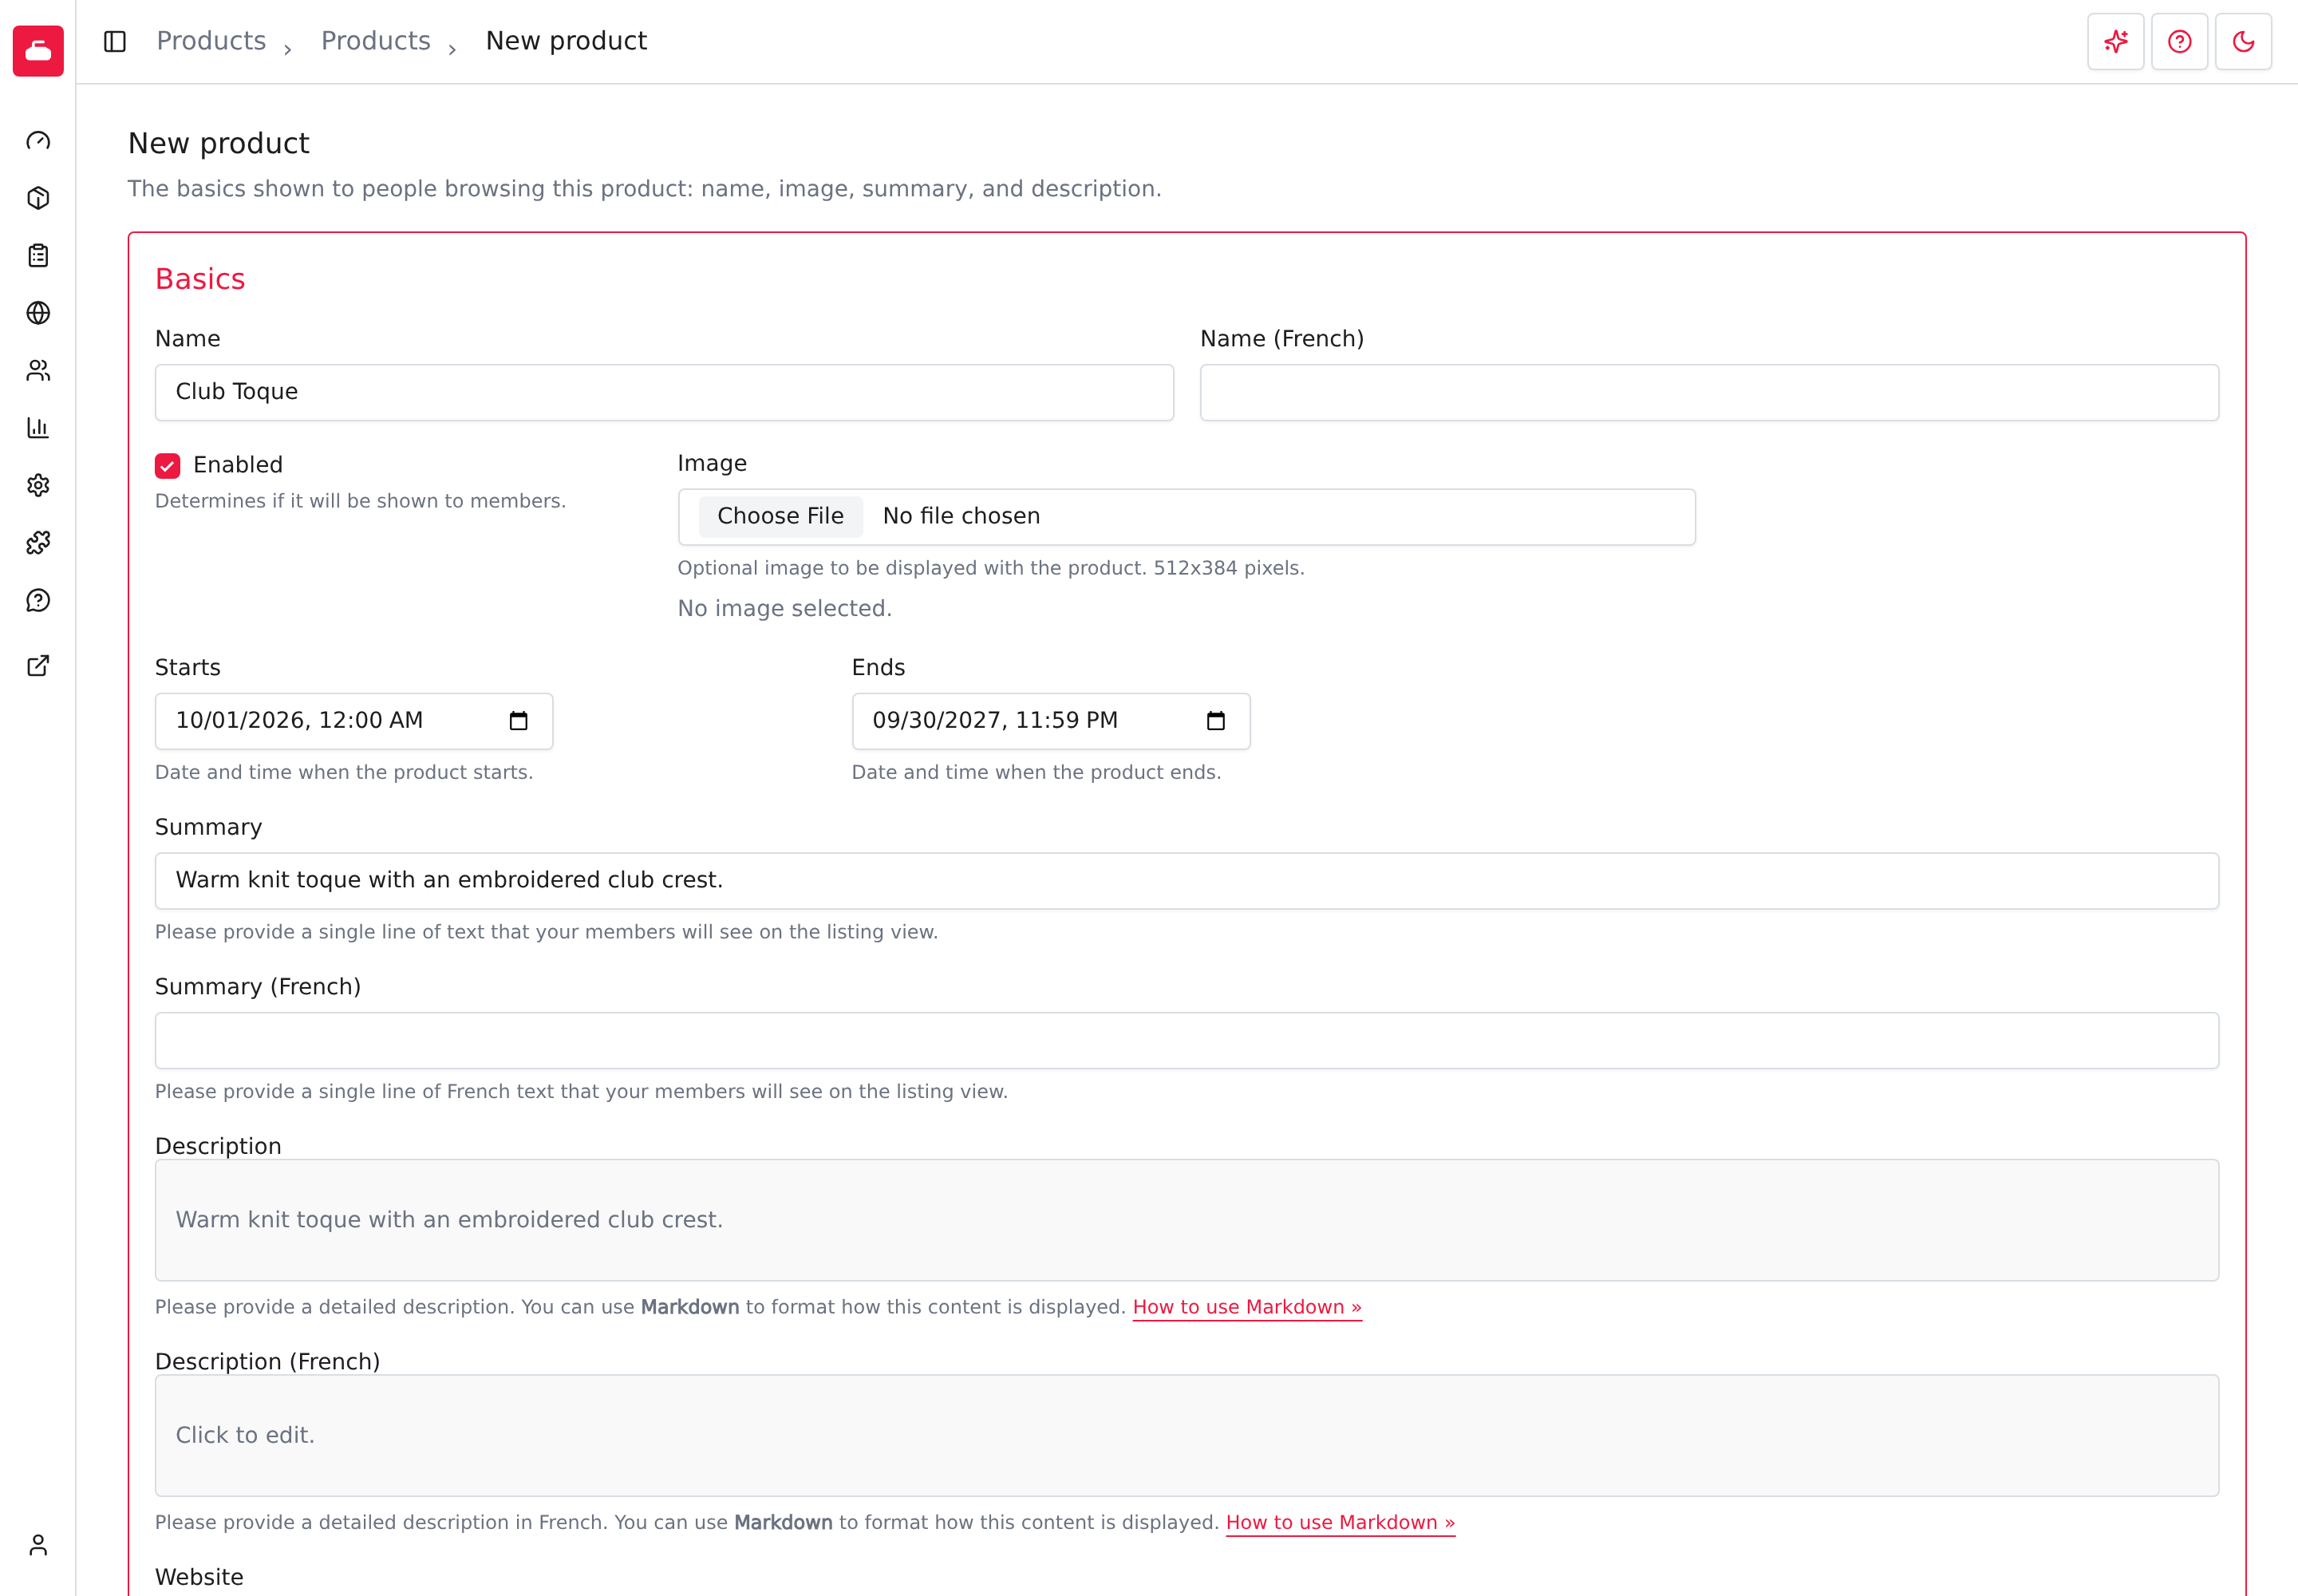Click the Summary input field
This screenshot has height=1596, width=2298.
click(x=1186, y=881)
